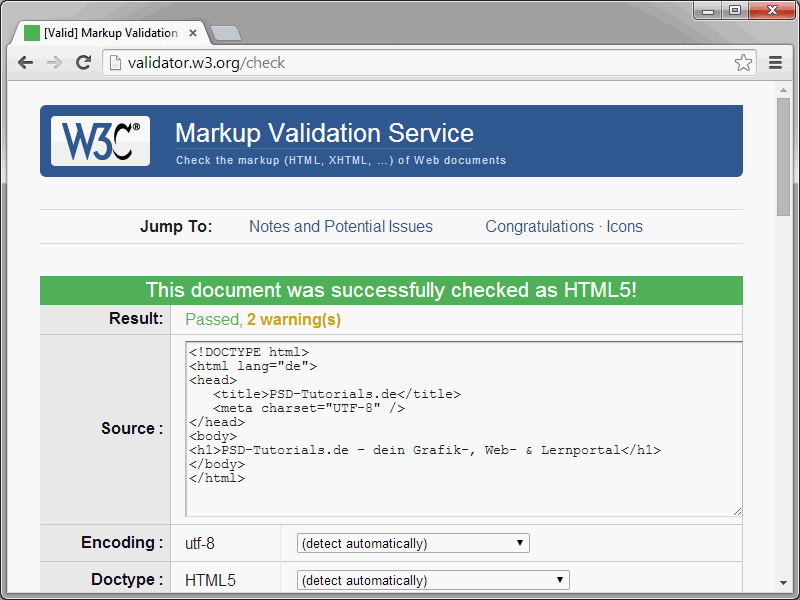Click the <h1> Lernportal source line

[x=424, y=450]
